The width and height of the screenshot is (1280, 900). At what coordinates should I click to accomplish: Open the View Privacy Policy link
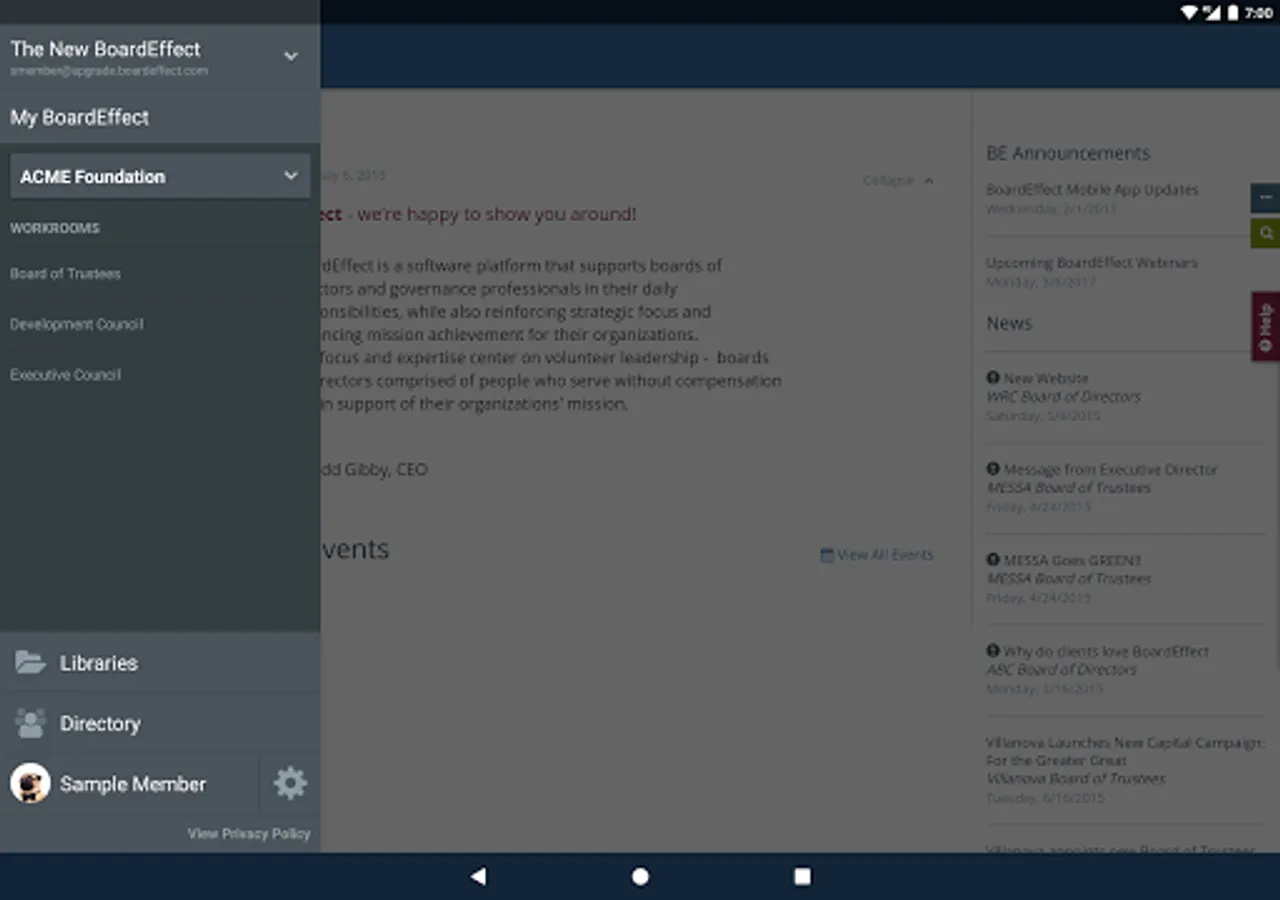[x=249, y=833]
